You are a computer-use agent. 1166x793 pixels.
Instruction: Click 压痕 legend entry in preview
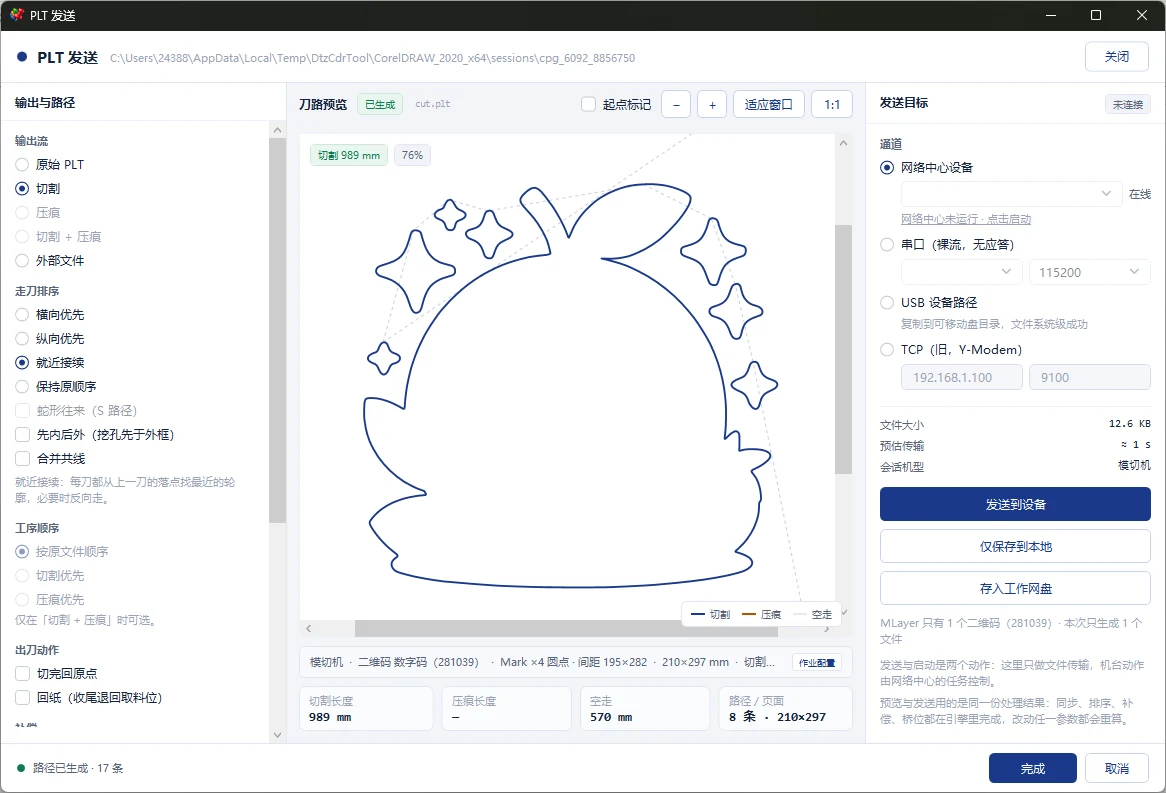[761, 614]
